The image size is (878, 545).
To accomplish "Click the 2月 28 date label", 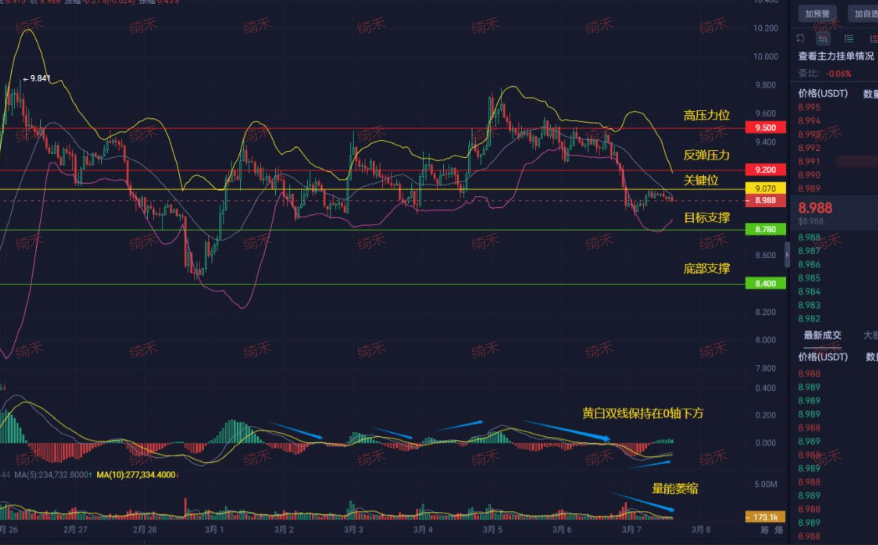I will (x=144, y=530).
